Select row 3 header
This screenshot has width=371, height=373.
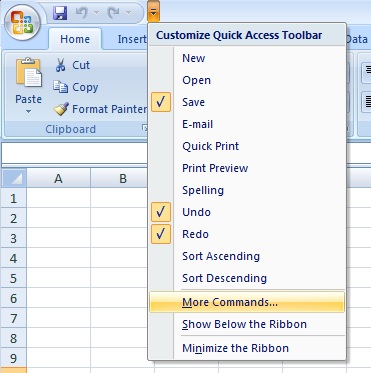(14, 238)
